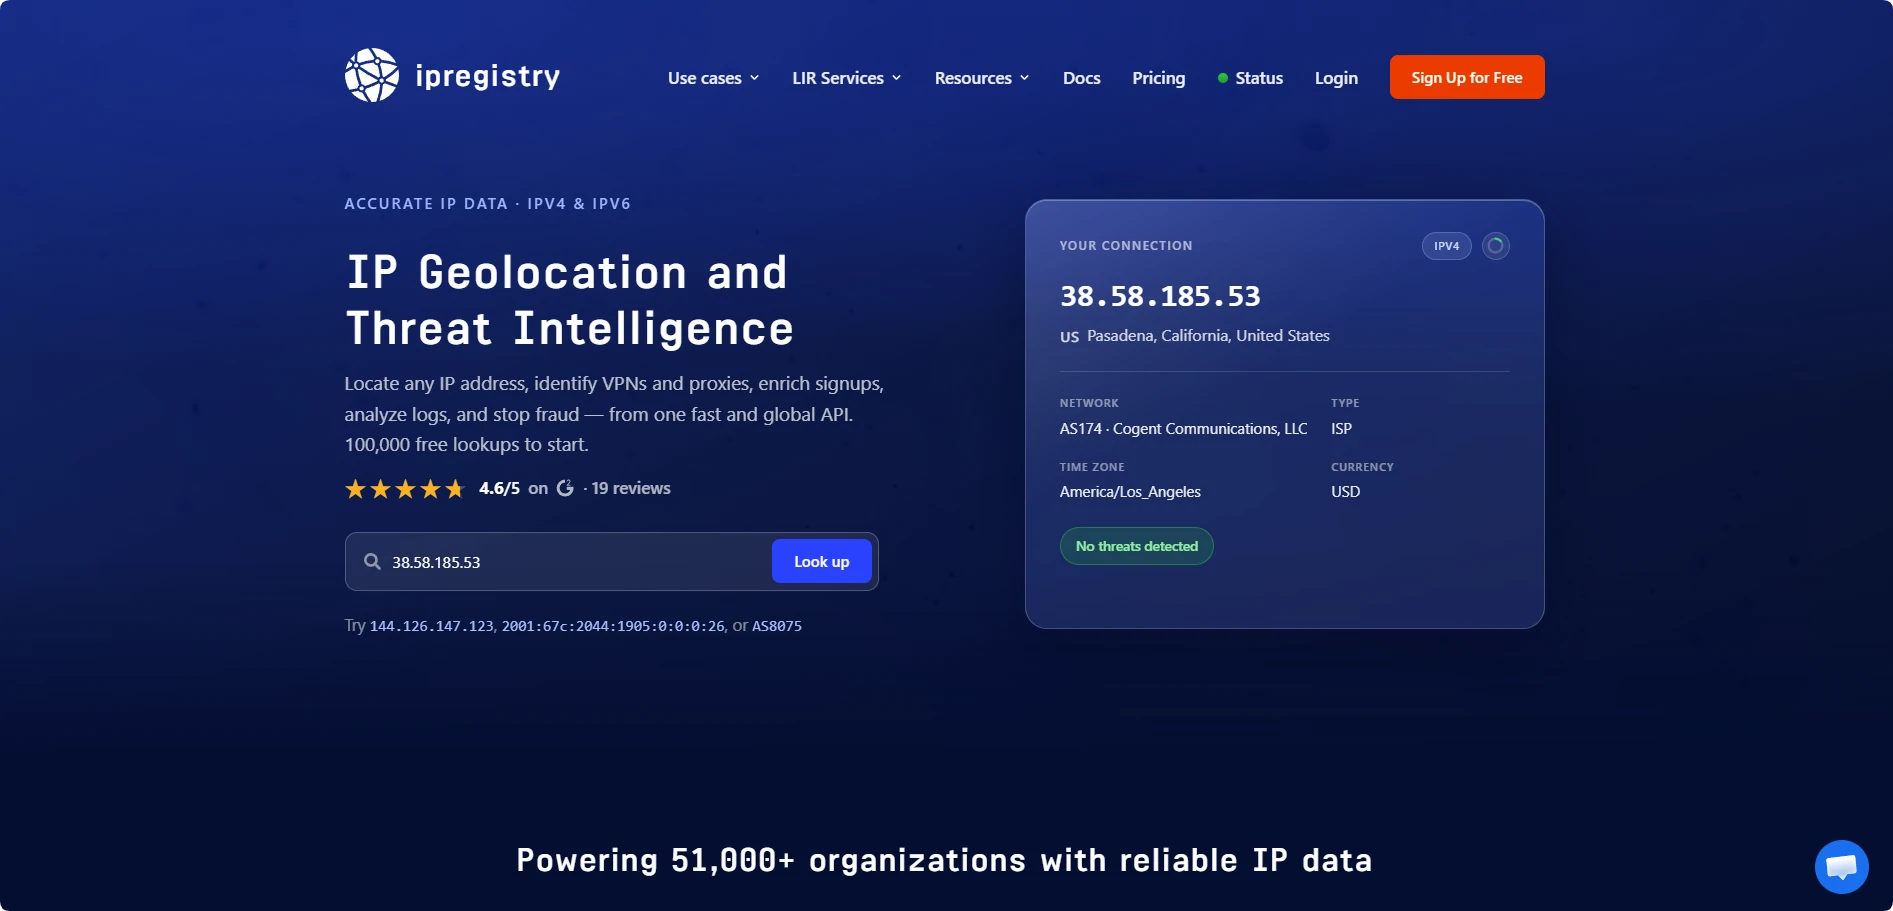Open the chat support bubble icon
The image size is (1893, 911).
(1841, 867)
